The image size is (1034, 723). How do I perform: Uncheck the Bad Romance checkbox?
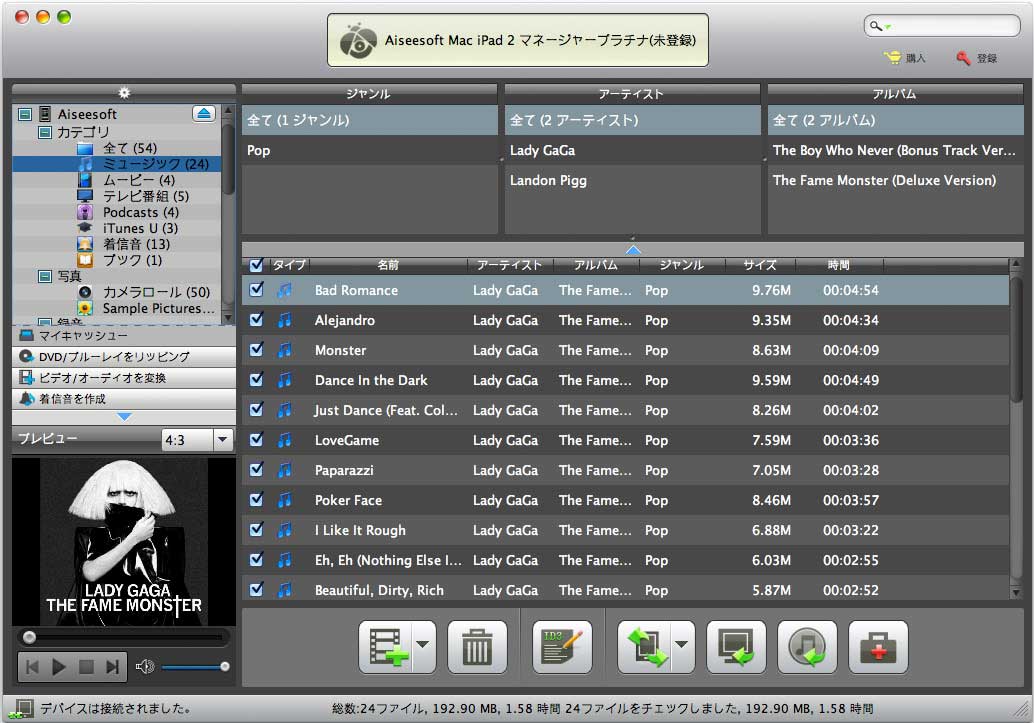click(x=257, y=290)
